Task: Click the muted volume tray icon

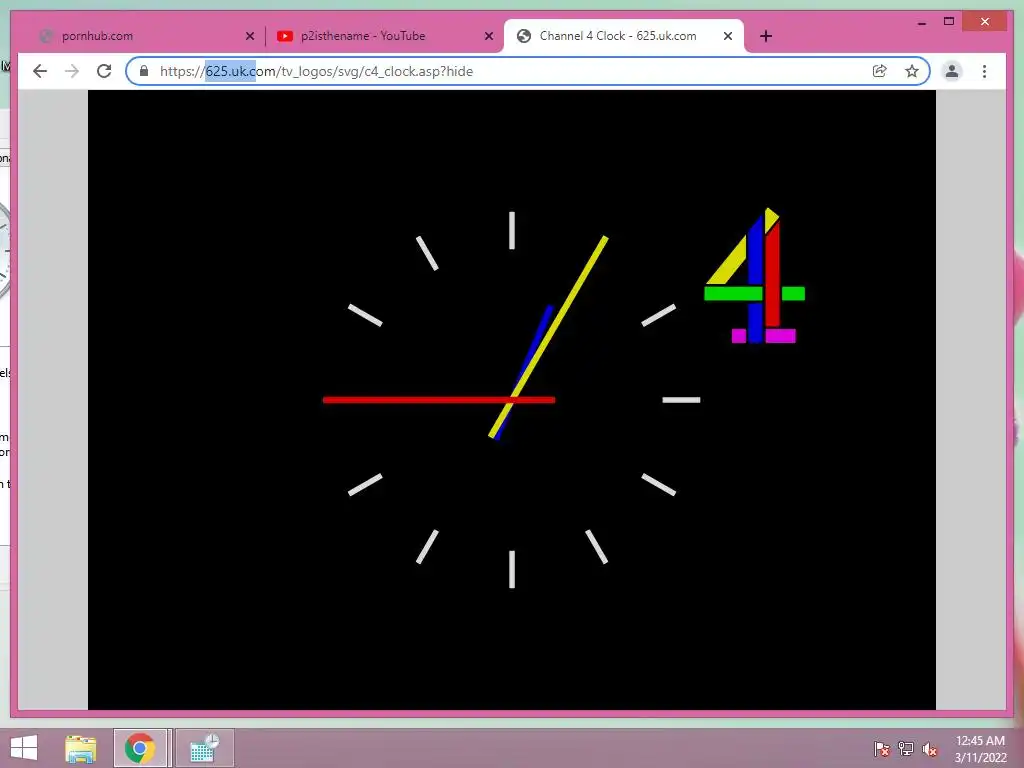Action: (929, 749)
